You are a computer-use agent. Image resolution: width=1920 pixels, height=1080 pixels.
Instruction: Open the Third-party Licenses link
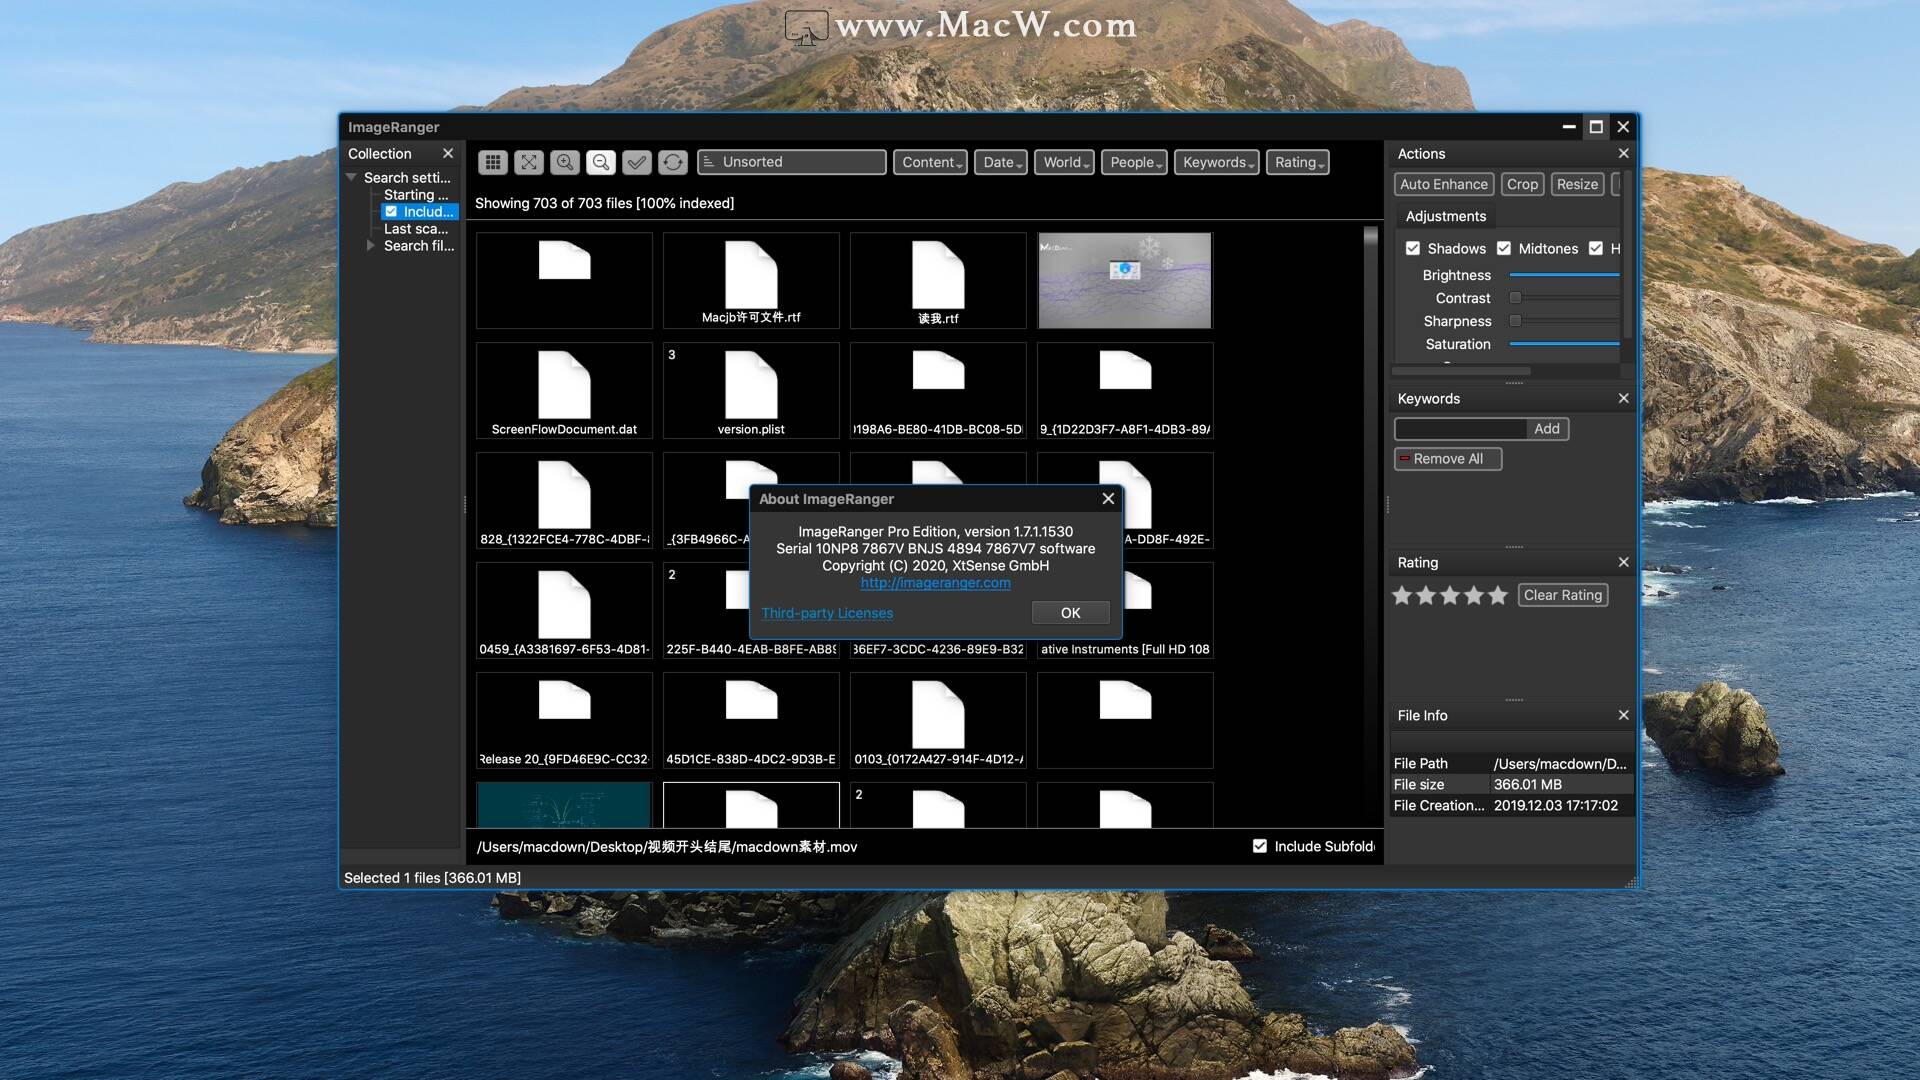point(827,612)
